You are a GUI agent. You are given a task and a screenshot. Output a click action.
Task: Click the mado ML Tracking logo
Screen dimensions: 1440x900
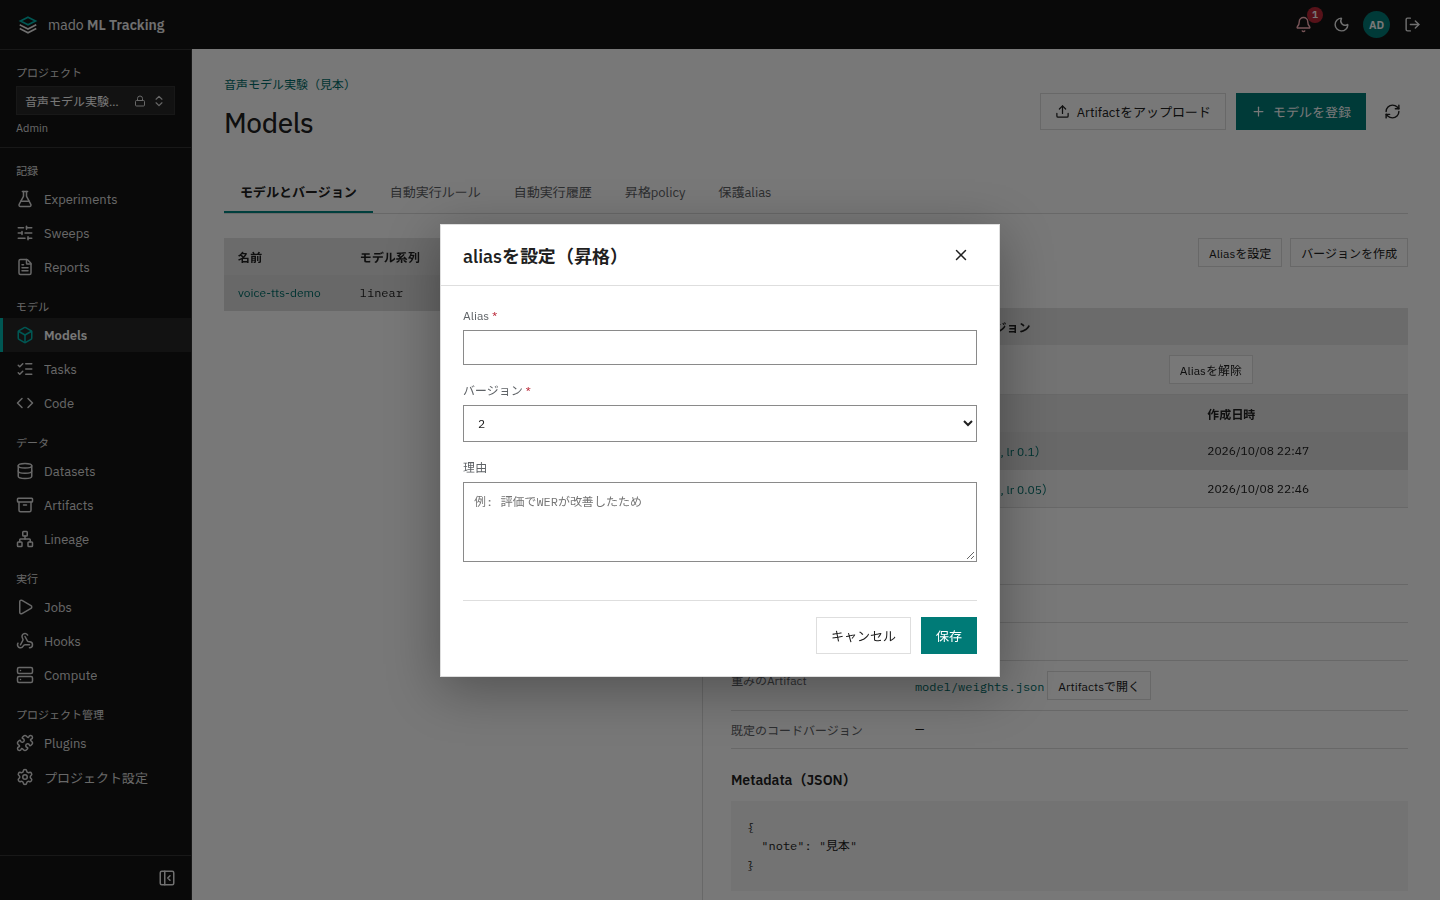[x=91, y=25]
